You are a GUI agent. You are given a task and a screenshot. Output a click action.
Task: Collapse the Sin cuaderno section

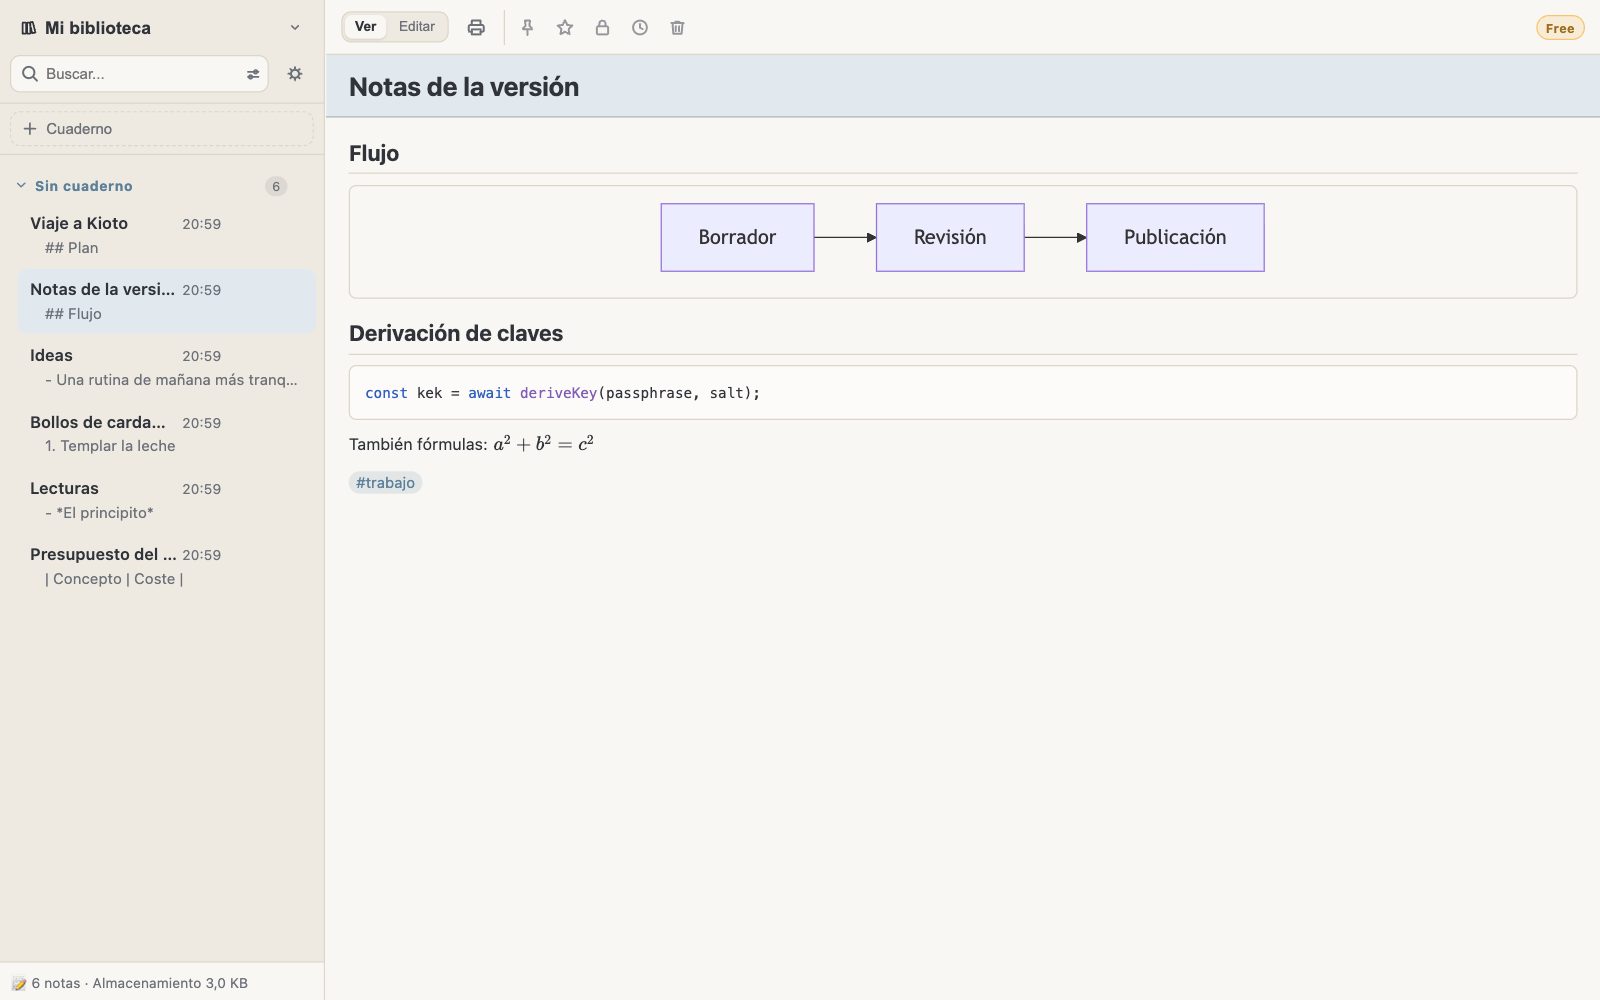[21, 186]
